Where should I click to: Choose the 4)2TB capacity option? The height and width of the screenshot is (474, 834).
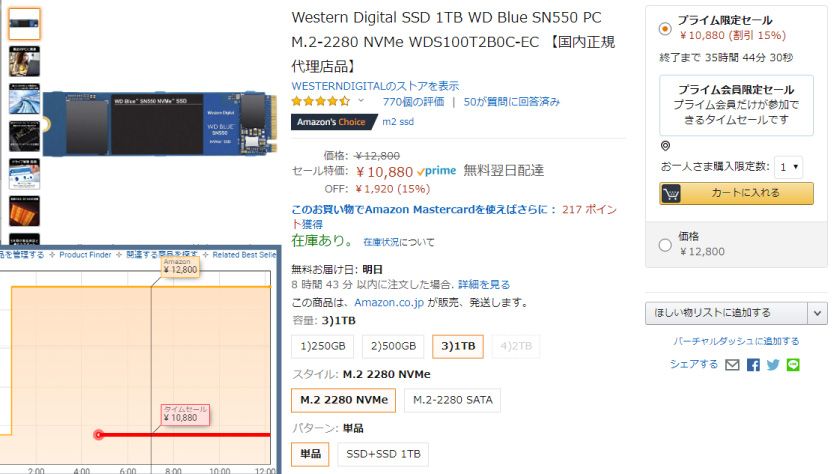pos(516,346)
